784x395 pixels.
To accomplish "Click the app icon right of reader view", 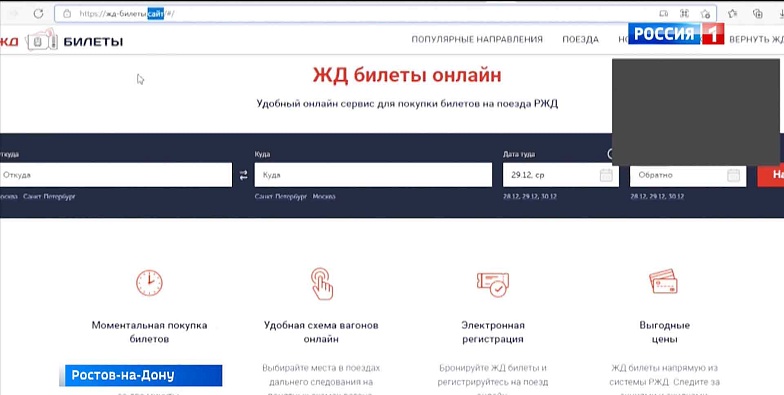I will pos(684,14).
